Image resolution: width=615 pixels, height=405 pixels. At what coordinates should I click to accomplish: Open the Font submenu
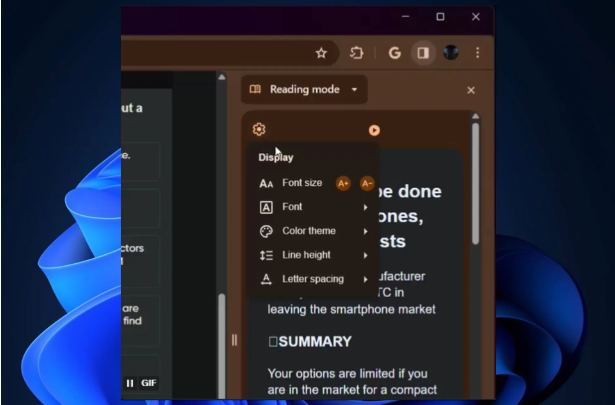click(x=314, y=207)
